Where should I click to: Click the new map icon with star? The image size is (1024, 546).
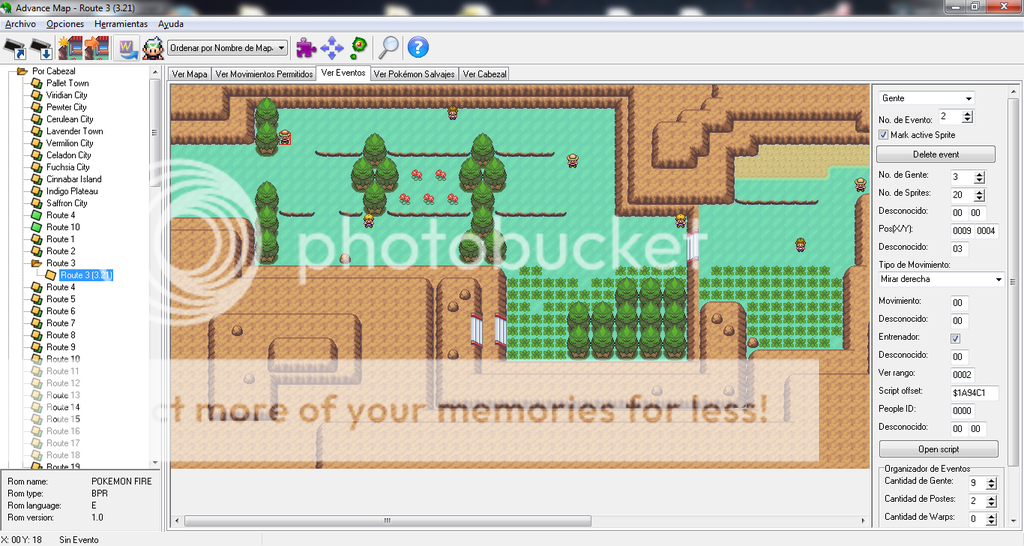click(70, 47)
